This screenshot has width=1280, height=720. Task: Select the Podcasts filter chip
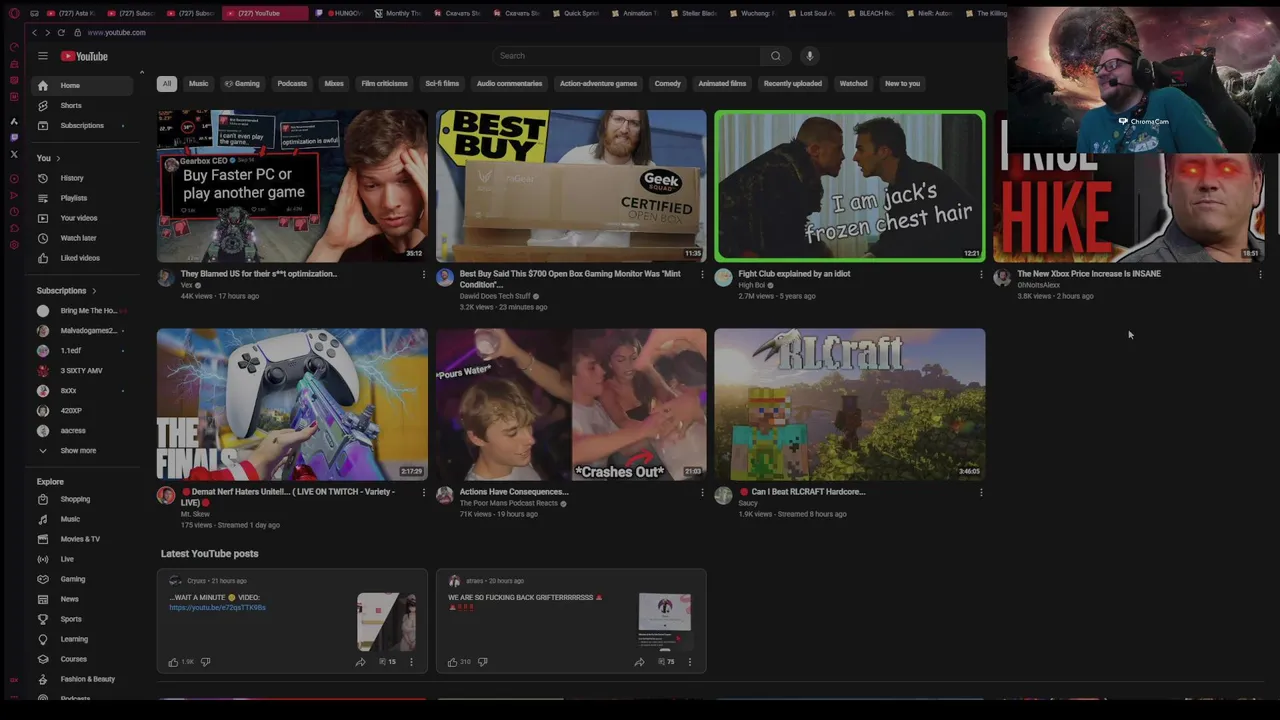click(292, 84)
